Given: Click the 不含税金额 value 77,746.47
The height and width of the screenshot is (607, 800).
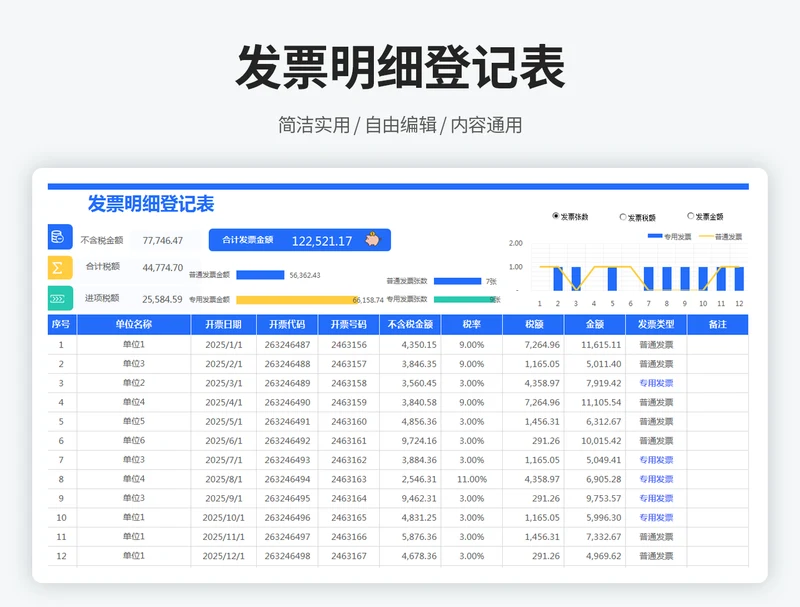Looking at the screenshot, I should pos(163,241).
